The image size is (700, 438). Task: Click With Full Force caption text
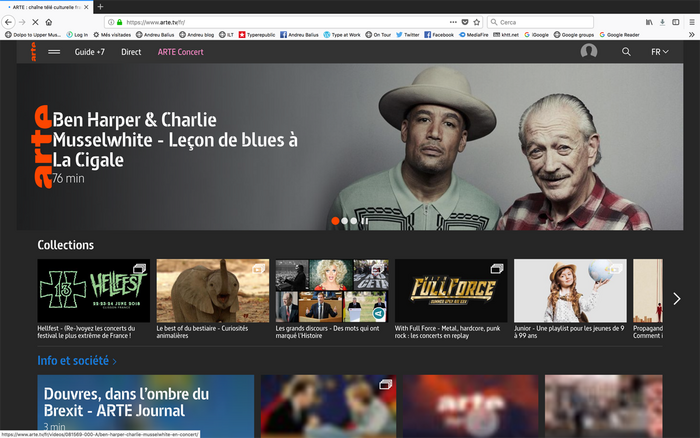click(447, 332)
